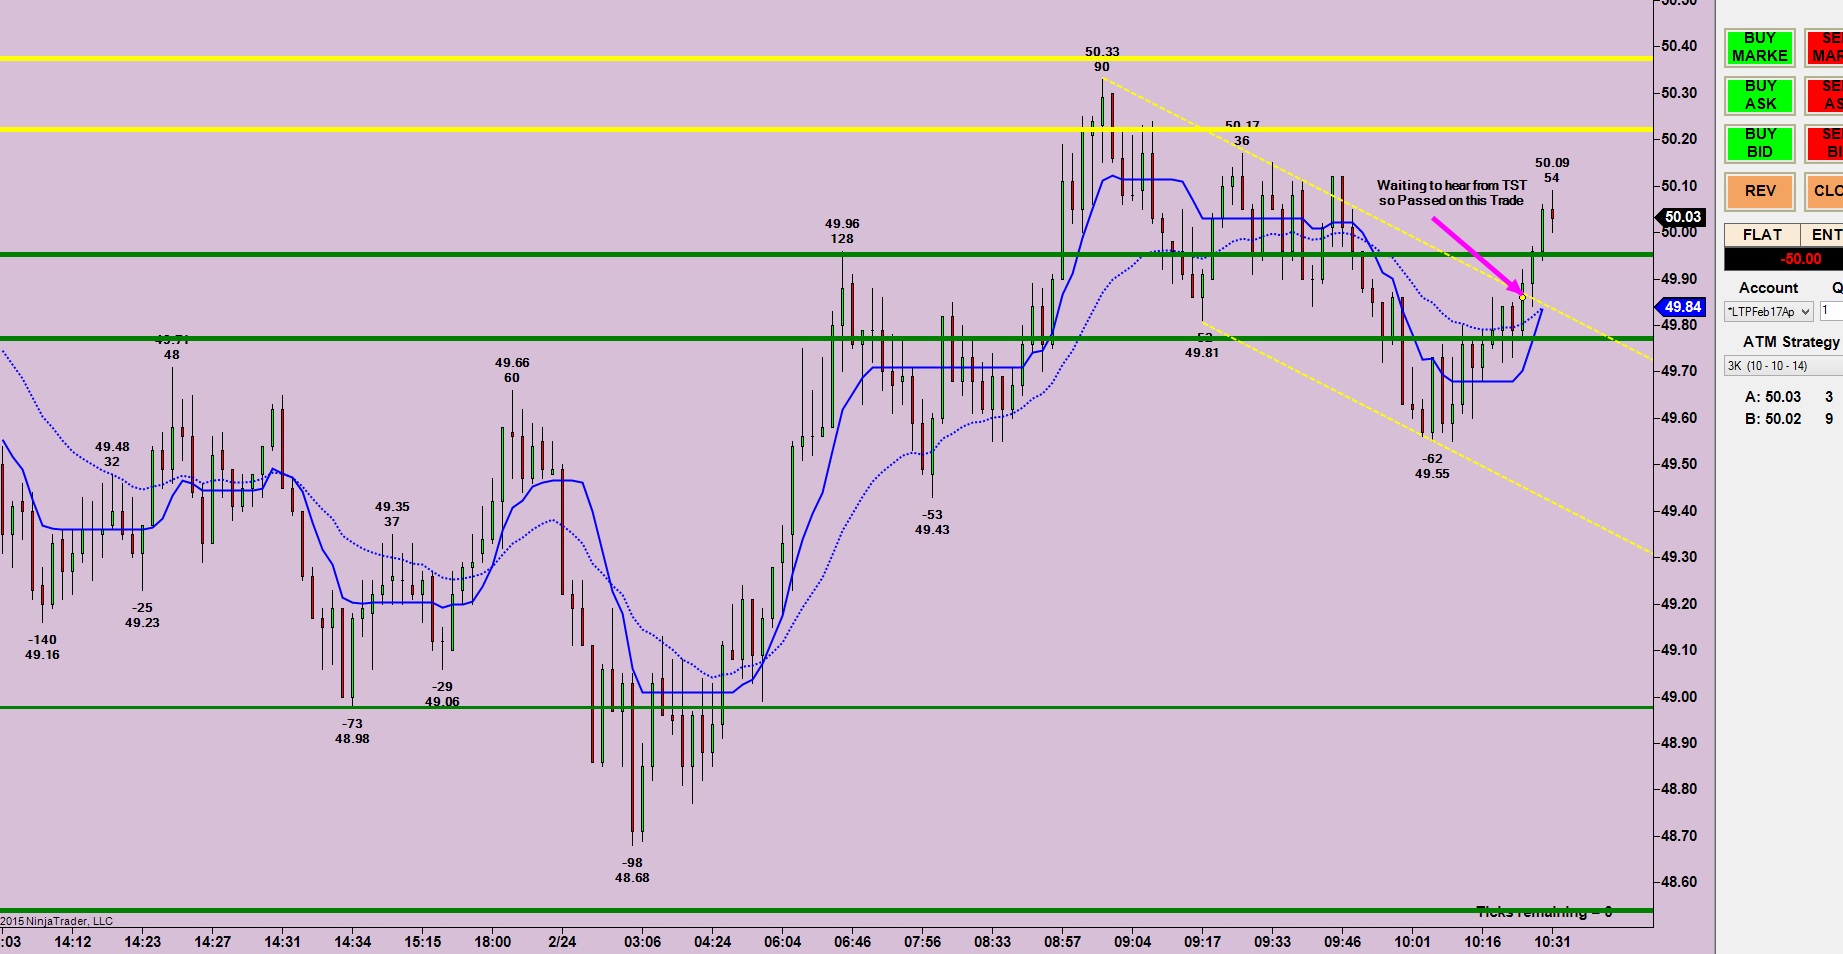
Task: Click the black 50.03 last price marker
Action: pos(1682,217)
